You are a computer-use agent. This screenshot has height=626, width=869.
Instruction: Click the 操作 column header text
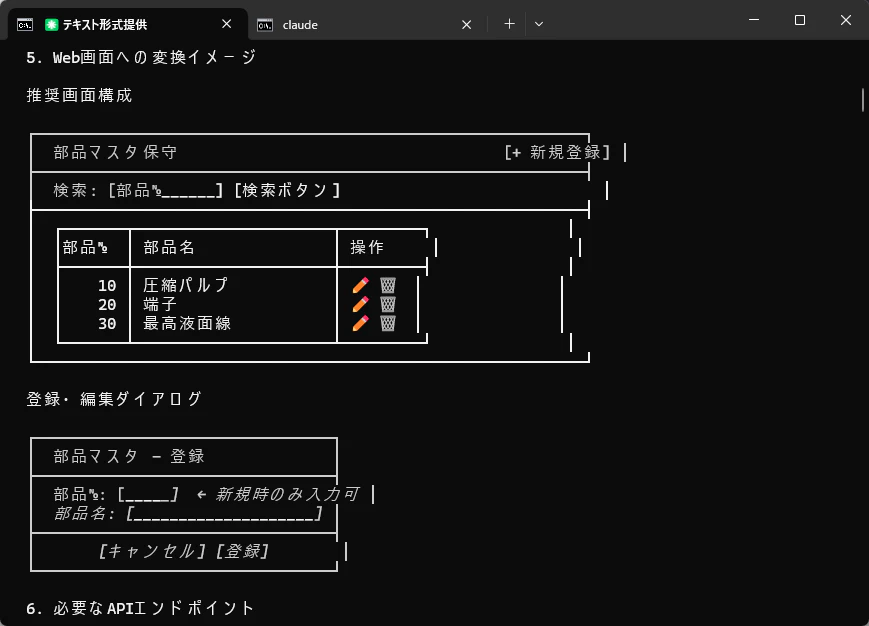tap(367, 247)
